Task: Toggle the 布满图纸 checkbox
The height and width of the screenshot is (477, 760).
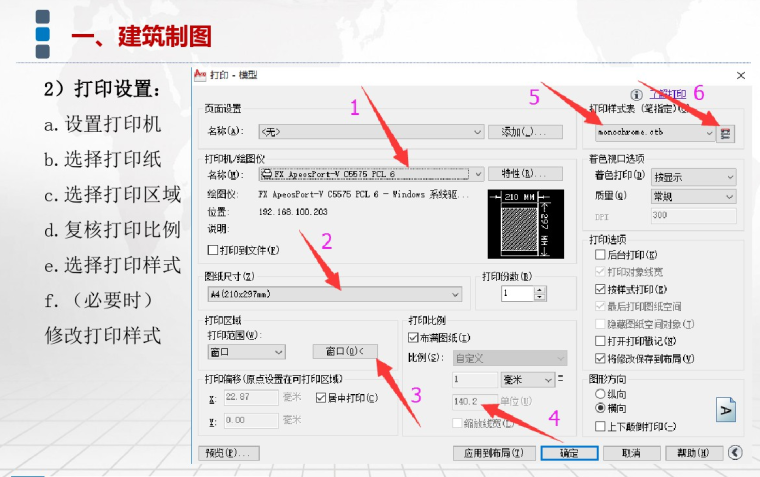Action: tap(414, 339)
